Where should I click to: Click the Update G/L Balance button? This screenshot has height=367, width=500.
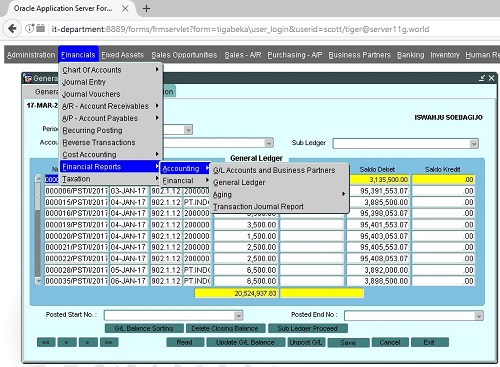[x=246, y=342]
